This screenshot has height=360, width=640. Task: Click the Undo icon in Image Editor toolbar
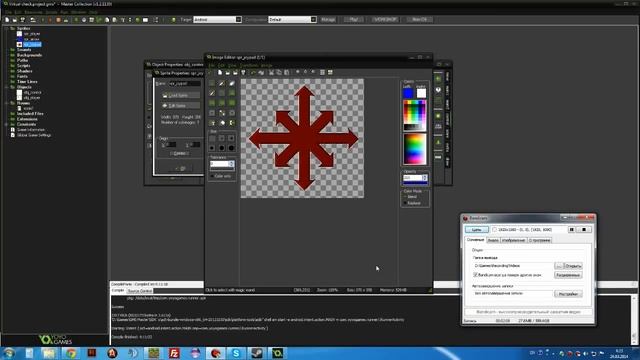coord(253,73)
